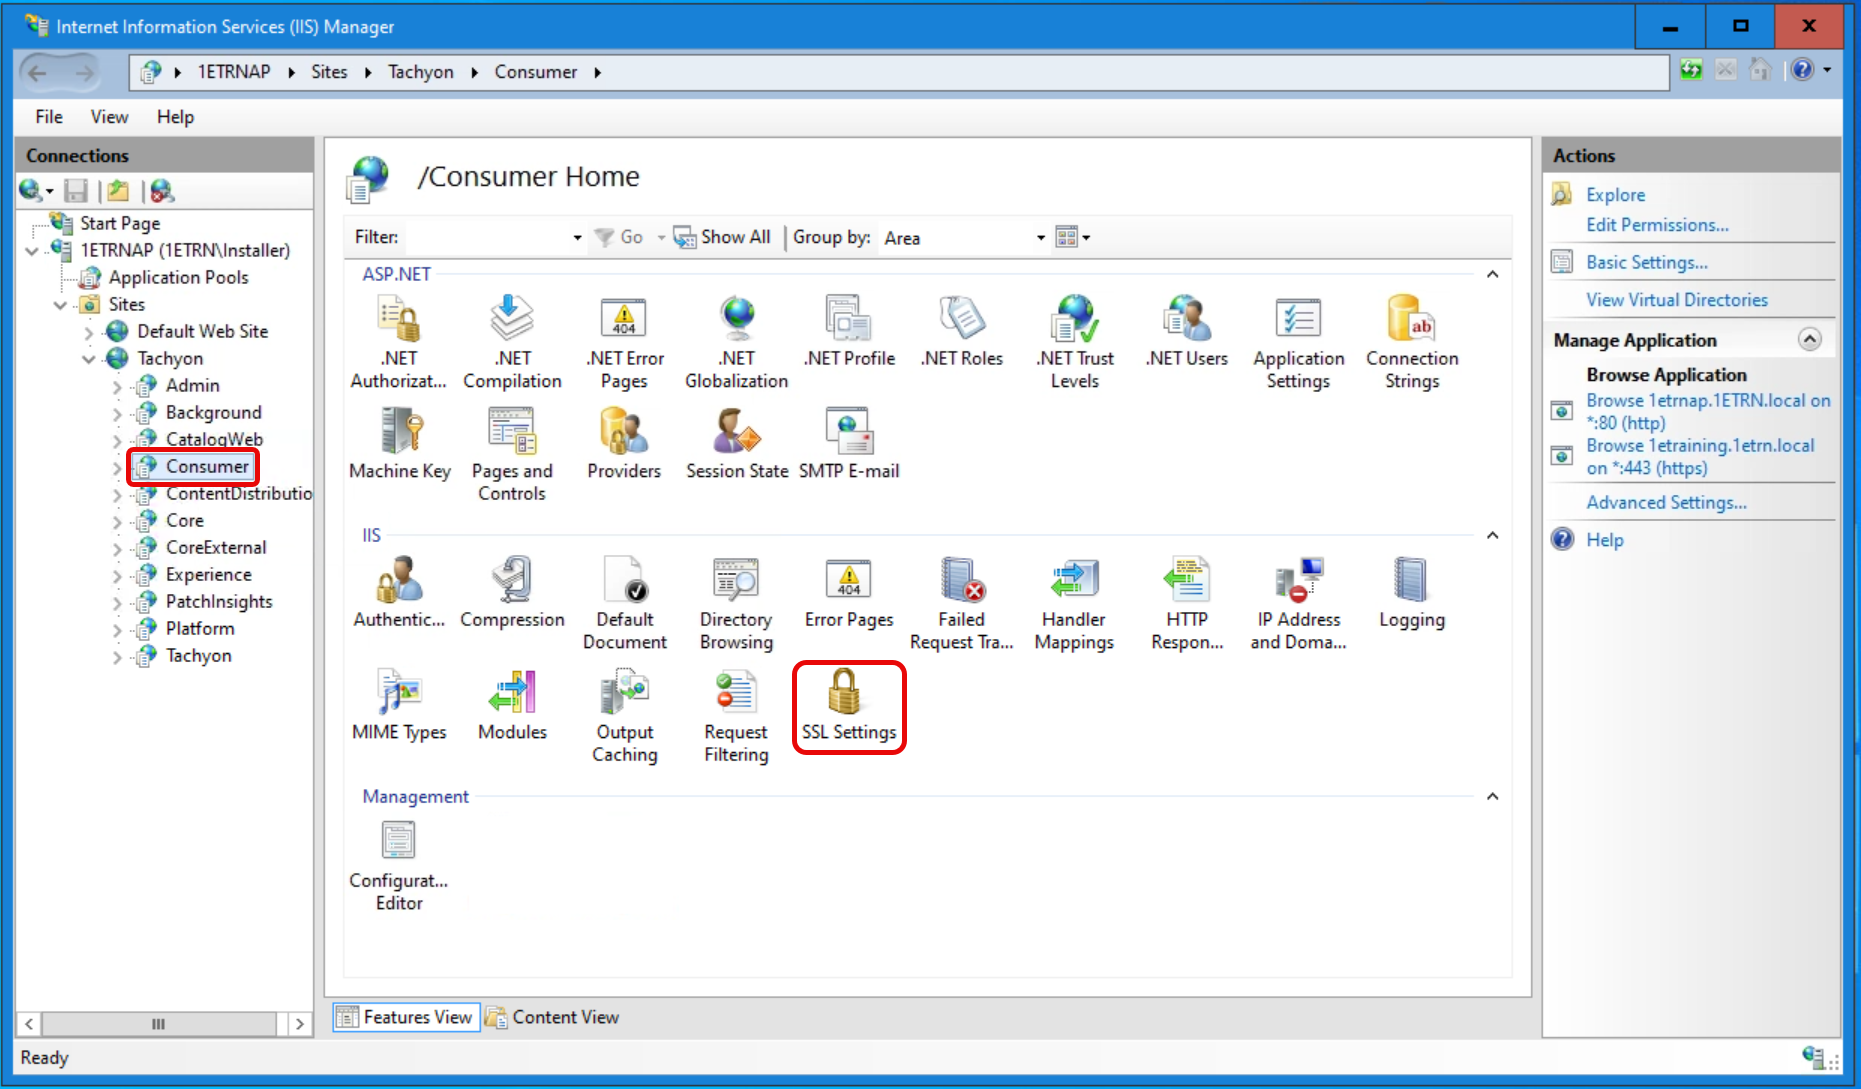Expand the Default Web Site node

(89, 332)
